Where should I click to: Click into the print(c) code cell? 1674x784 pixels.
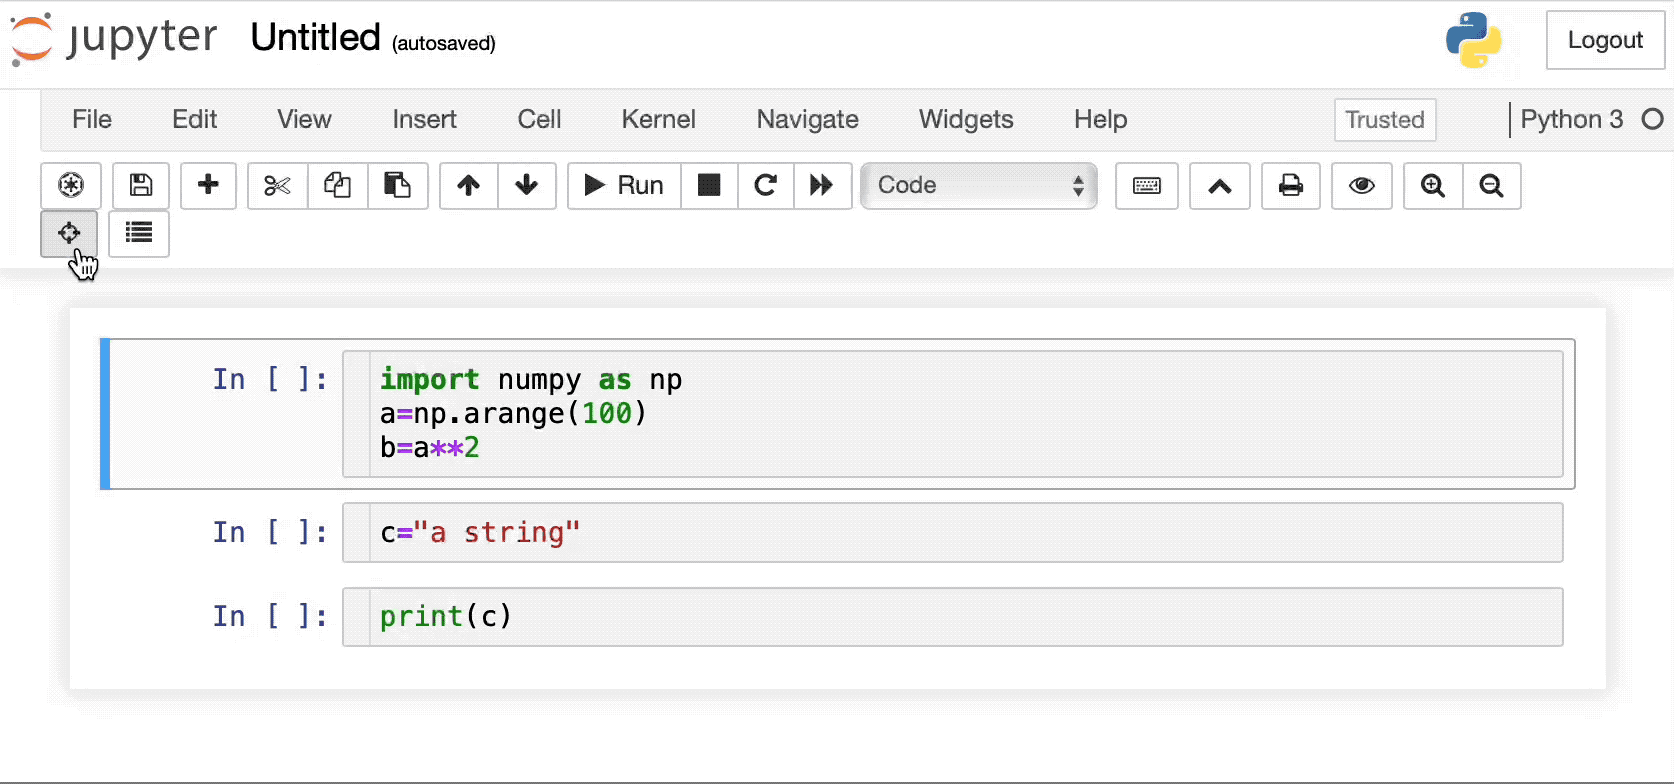[952, 617]
